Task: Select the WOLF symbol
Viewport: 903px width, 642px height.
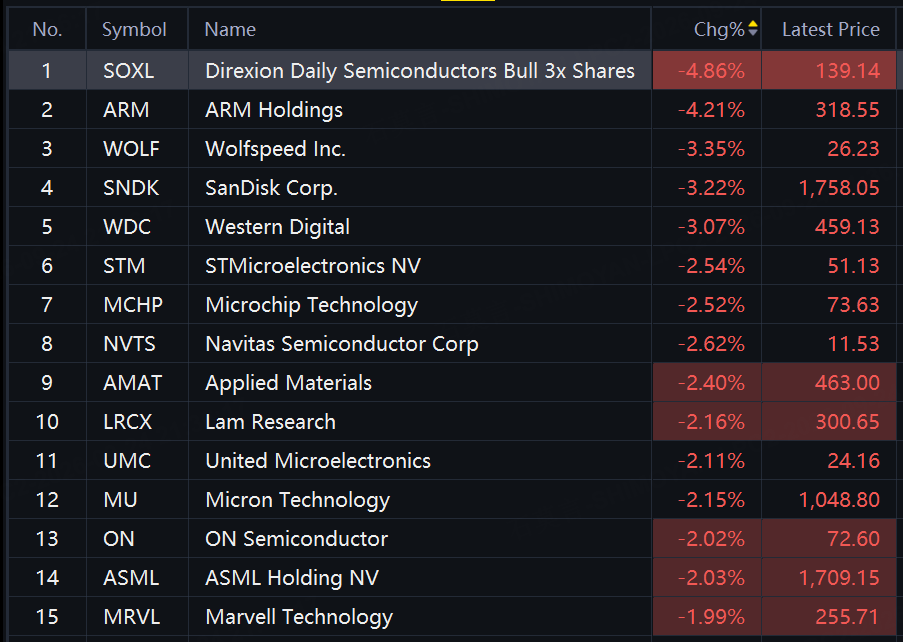Action: [x=131, y=149]
